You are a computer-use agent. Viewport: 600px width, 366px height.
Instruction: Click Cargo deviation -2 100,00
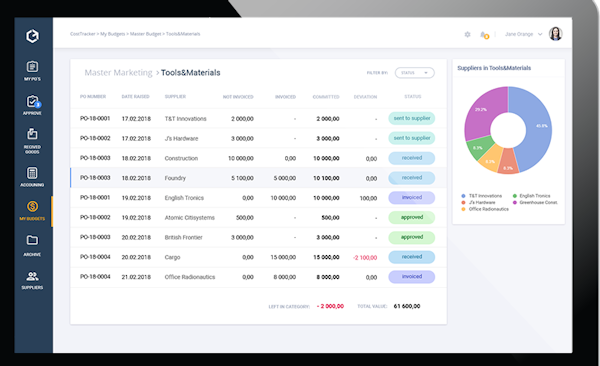point(365,258)
